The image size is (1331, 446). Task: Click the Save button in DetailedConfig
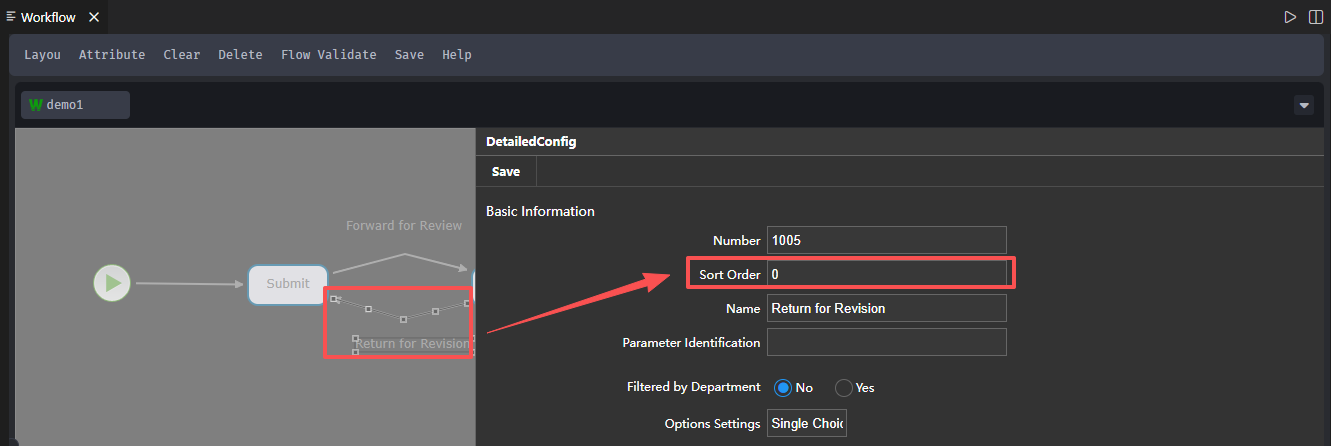[506, 172]
